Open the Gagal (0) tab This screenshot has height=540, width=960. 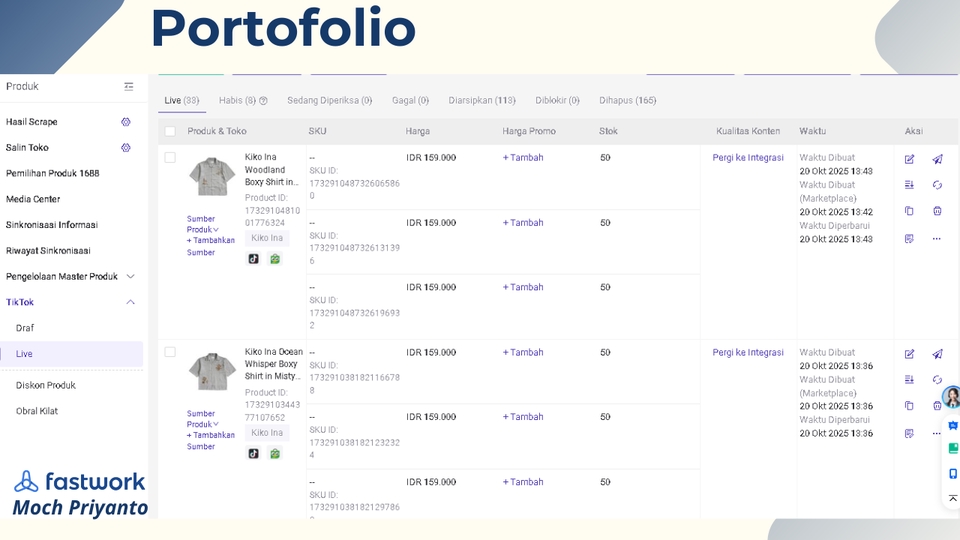click(410, 100)
